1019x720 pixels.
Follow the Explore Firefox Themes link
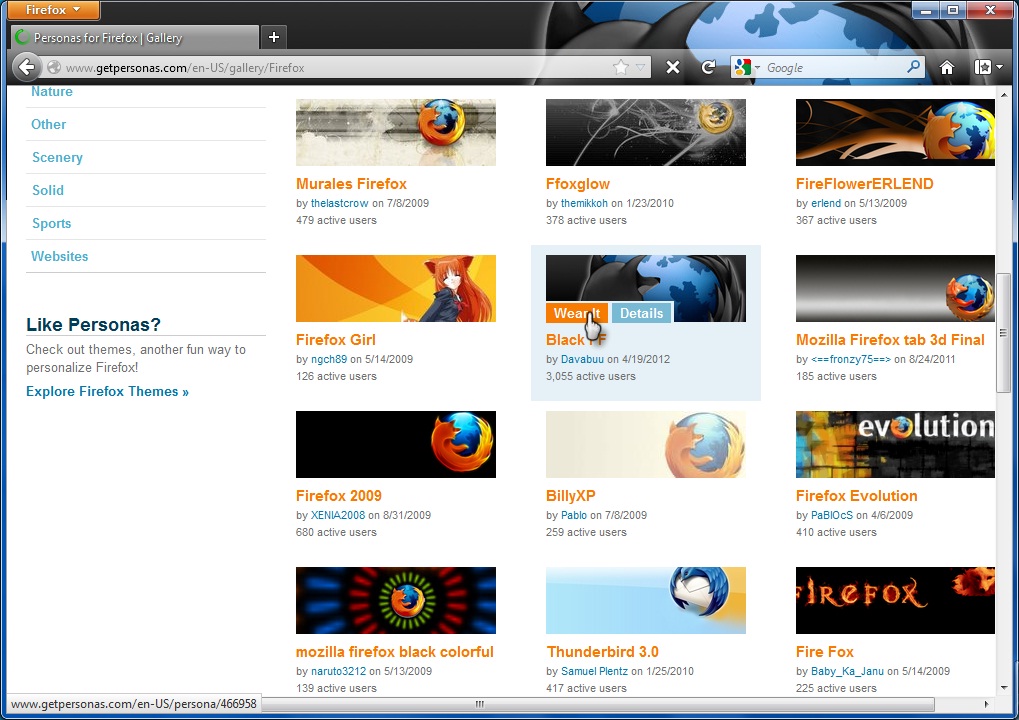click(107, 391)
